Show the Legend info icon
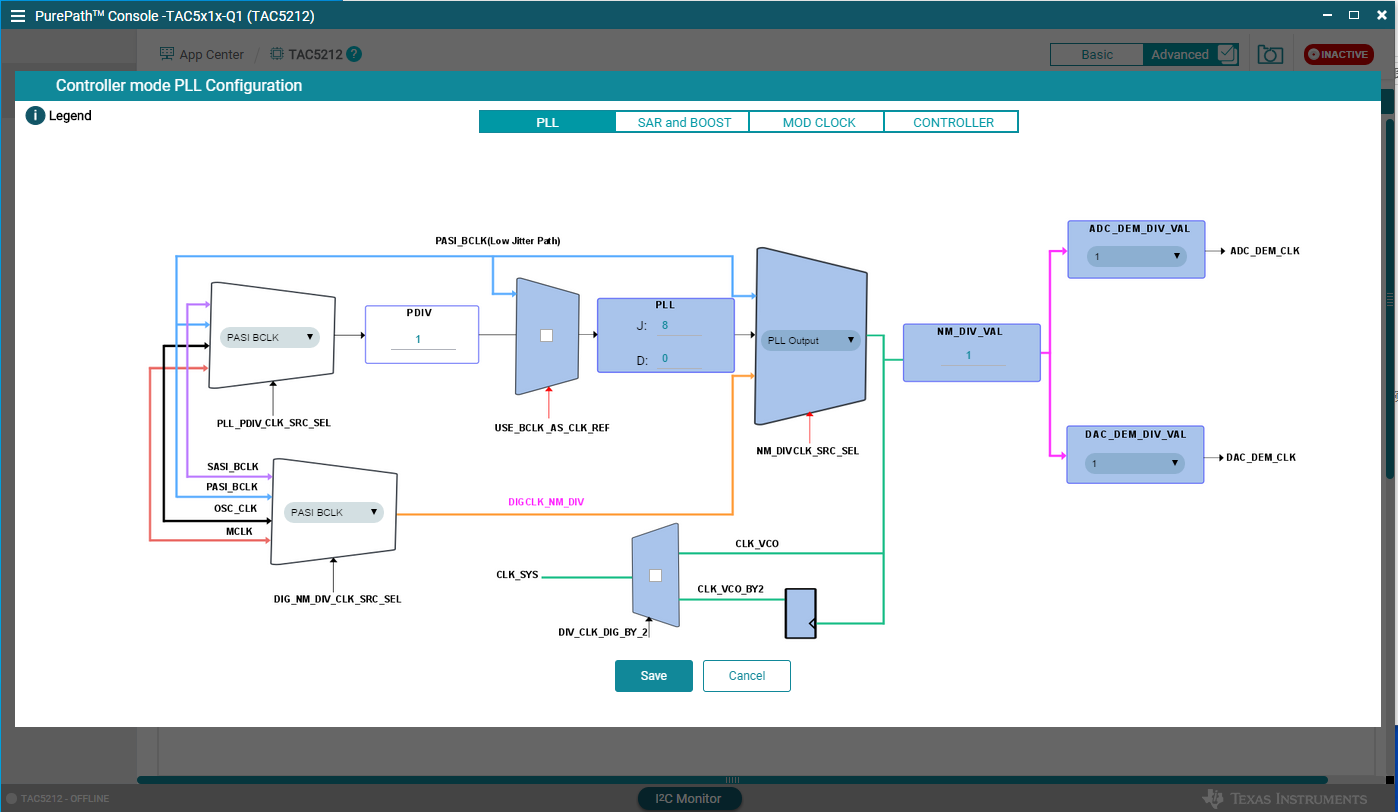1398x812 pixels. click(x=35, y=115)
